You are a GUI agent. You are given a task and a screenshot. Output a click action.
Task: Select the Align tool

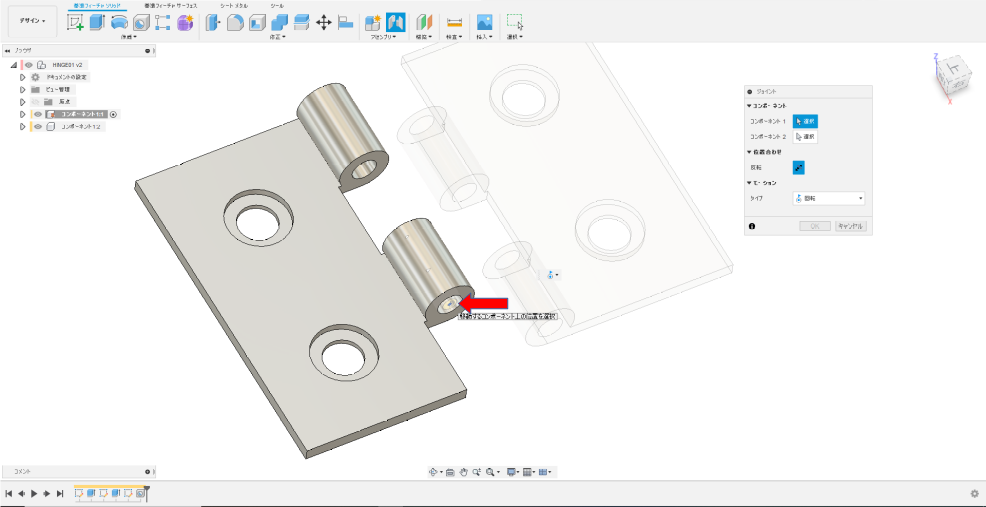[x=345, y=23]
